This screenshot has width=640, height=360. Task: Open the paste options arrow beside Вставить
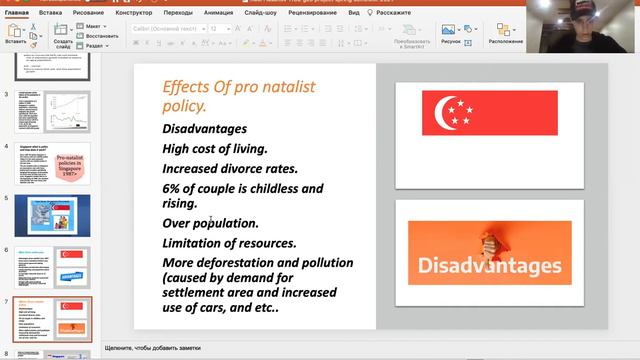click(x=24, y=30)
